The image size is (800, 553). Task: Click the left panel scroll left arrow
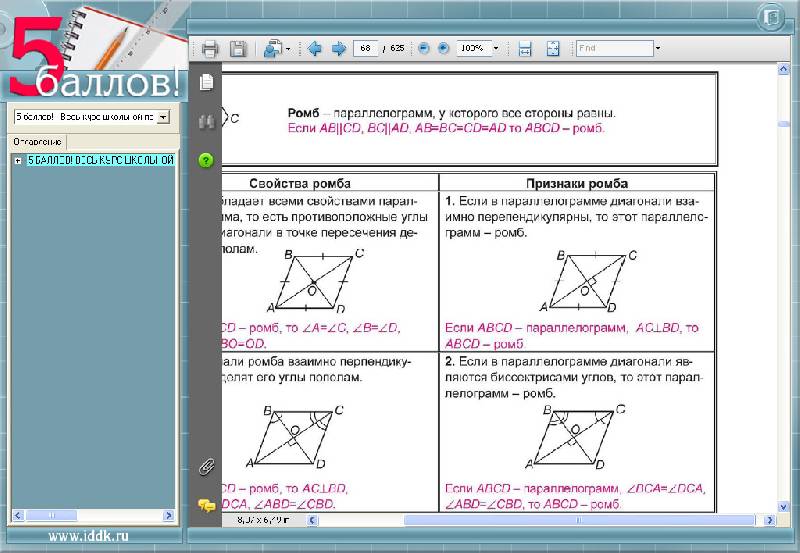click(x=18, y=515)
